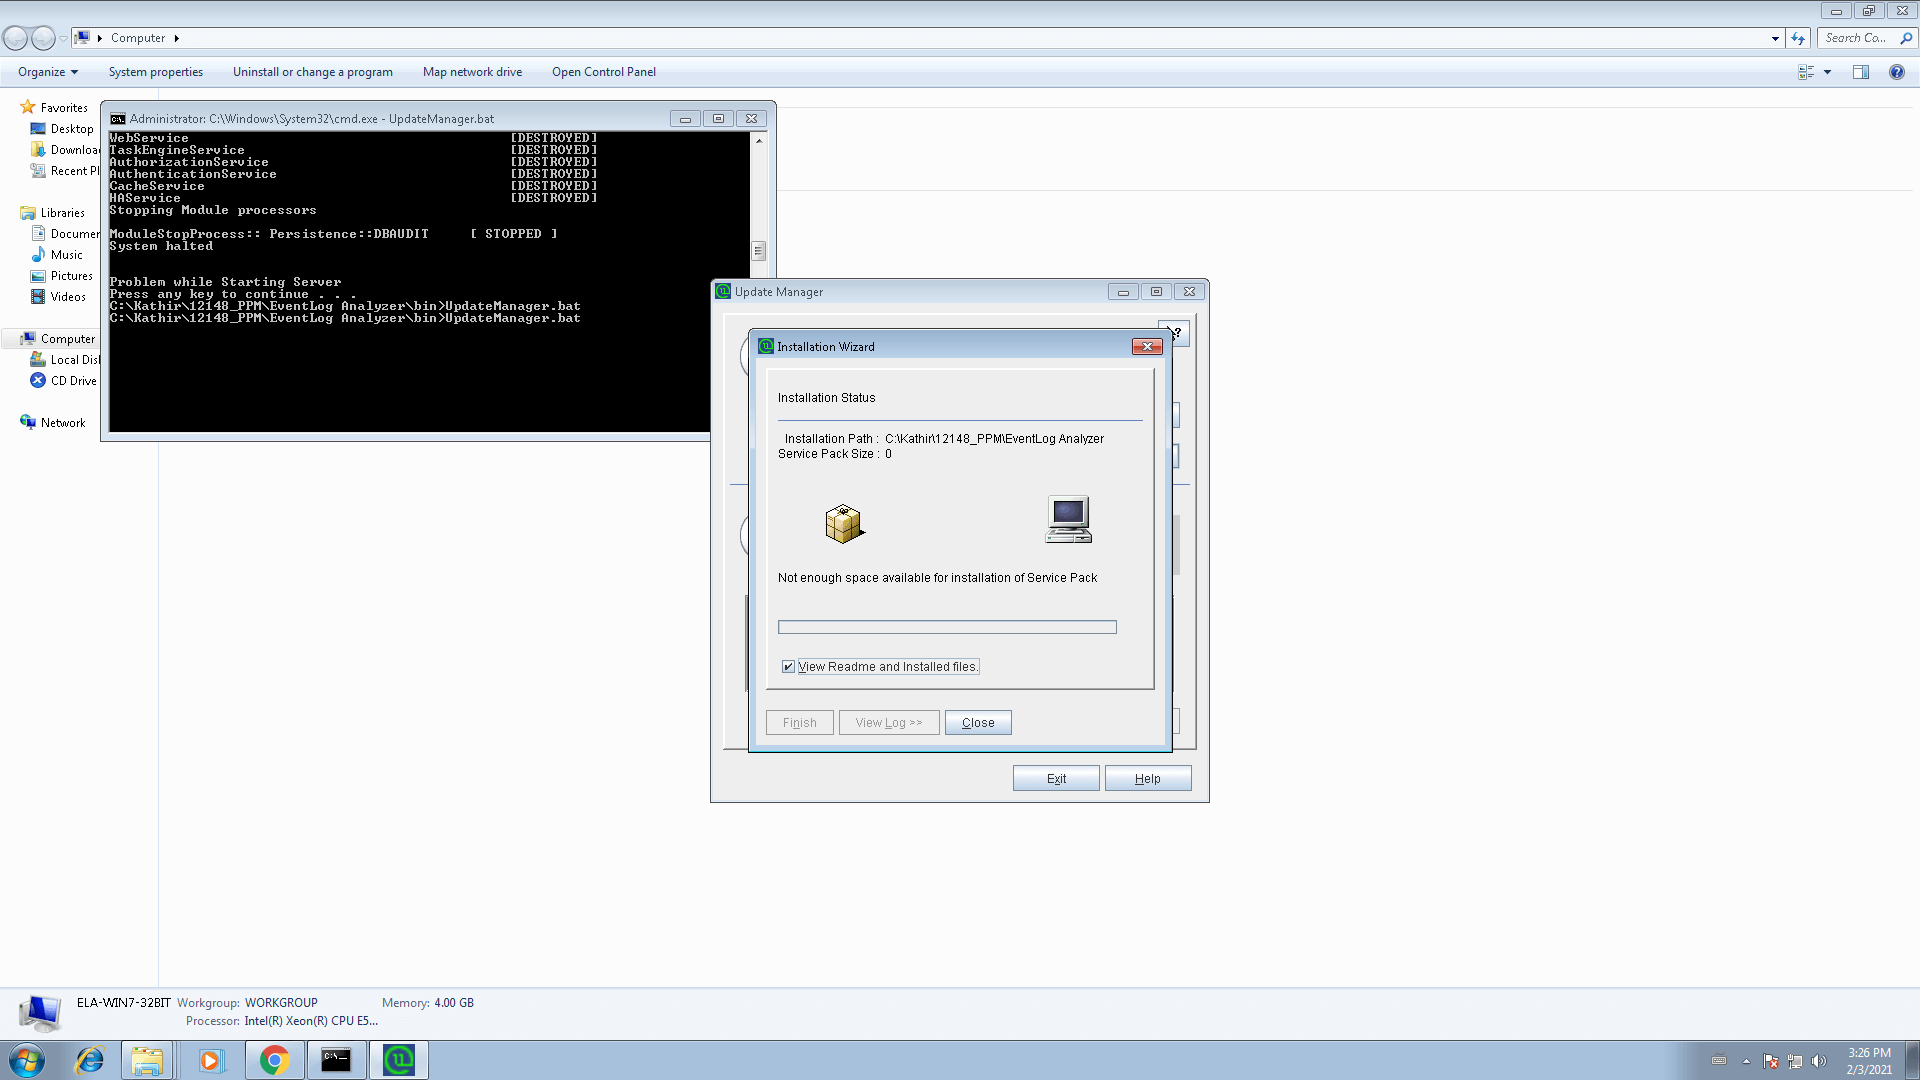The width and height of the screenshot is (1920, 1080).
Task: Expand the Computer tree in left panel
Action: pyautogui.click(x=11, y=339)
